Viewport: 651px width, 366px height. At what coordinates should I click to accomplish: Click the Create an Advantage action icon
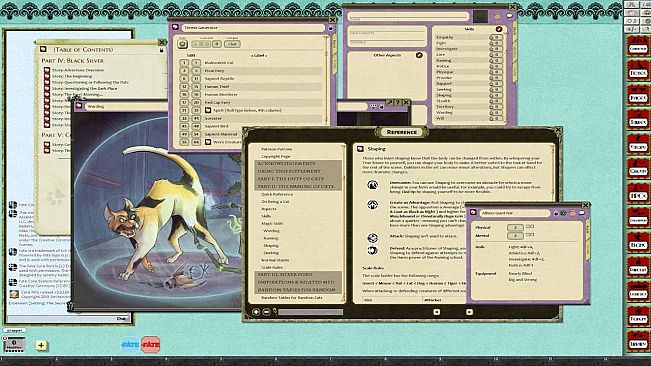(372, 204)
